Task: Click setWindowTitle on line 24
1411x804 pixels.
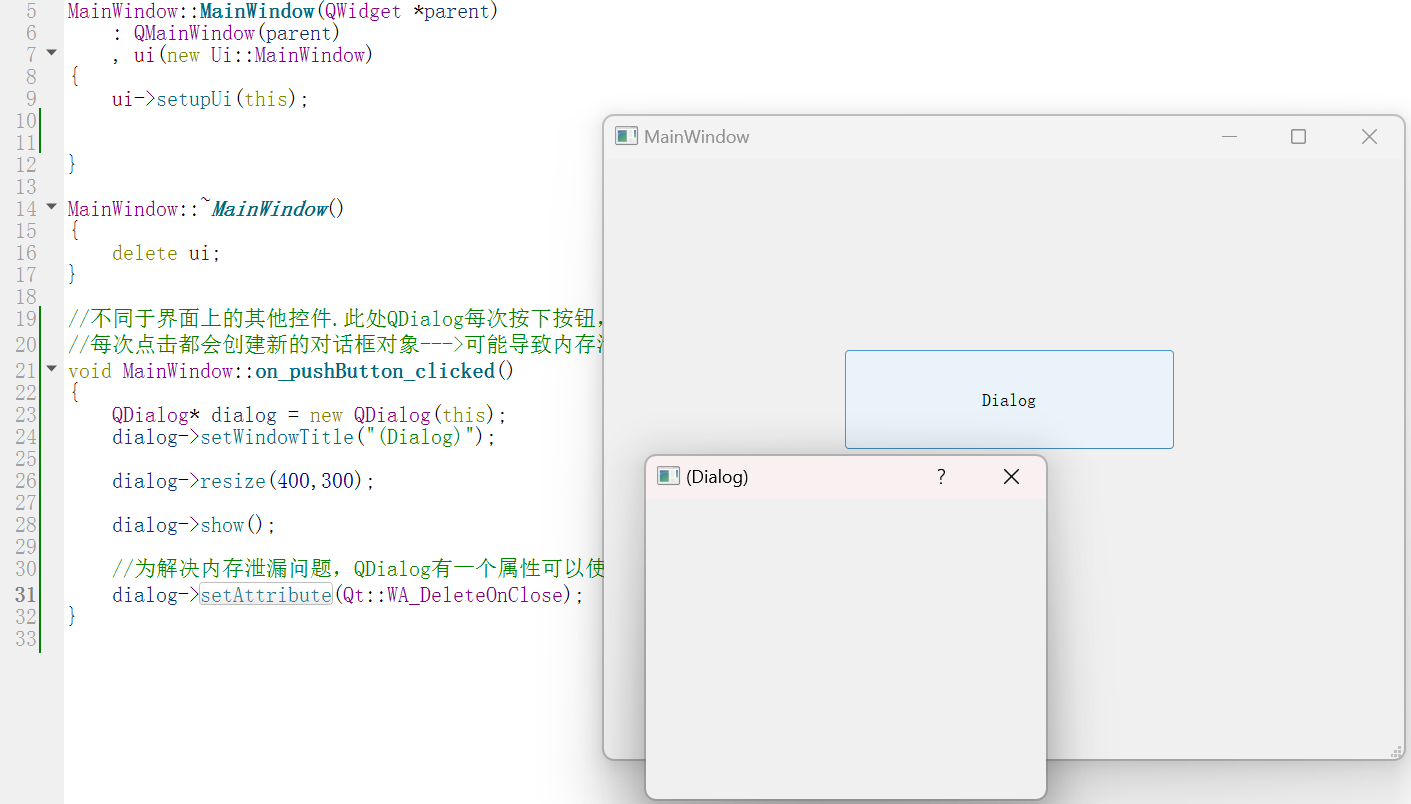Action: (x=277, y=437)
